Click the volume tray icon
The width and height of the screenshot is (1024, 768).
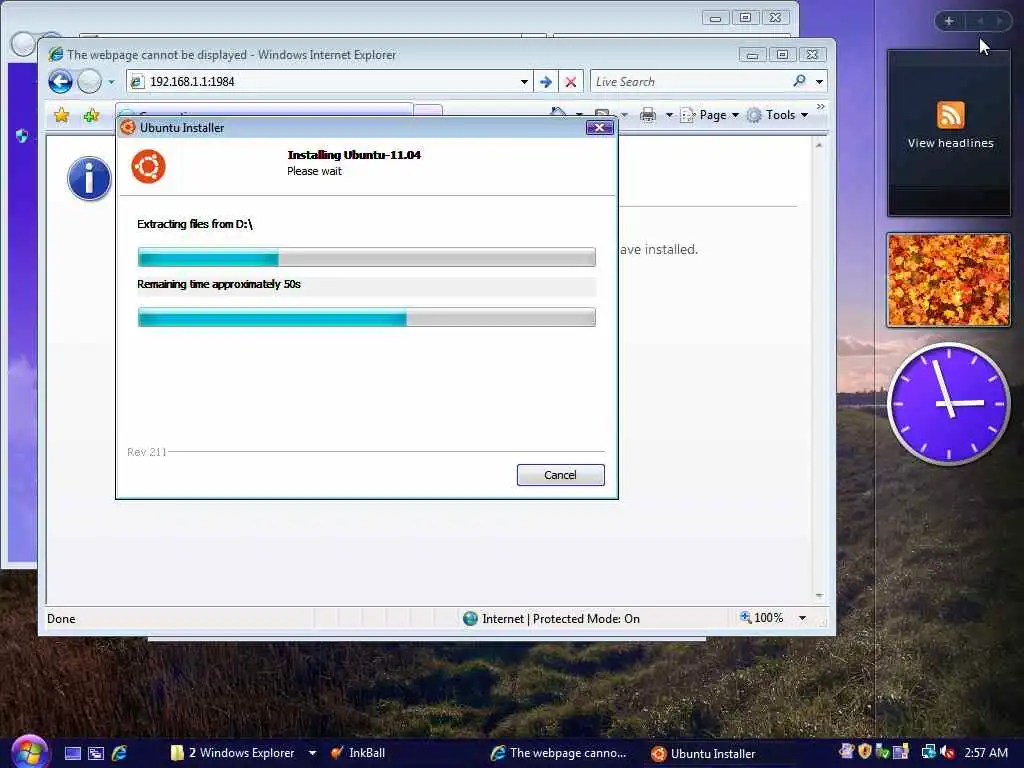coord(947,753)
